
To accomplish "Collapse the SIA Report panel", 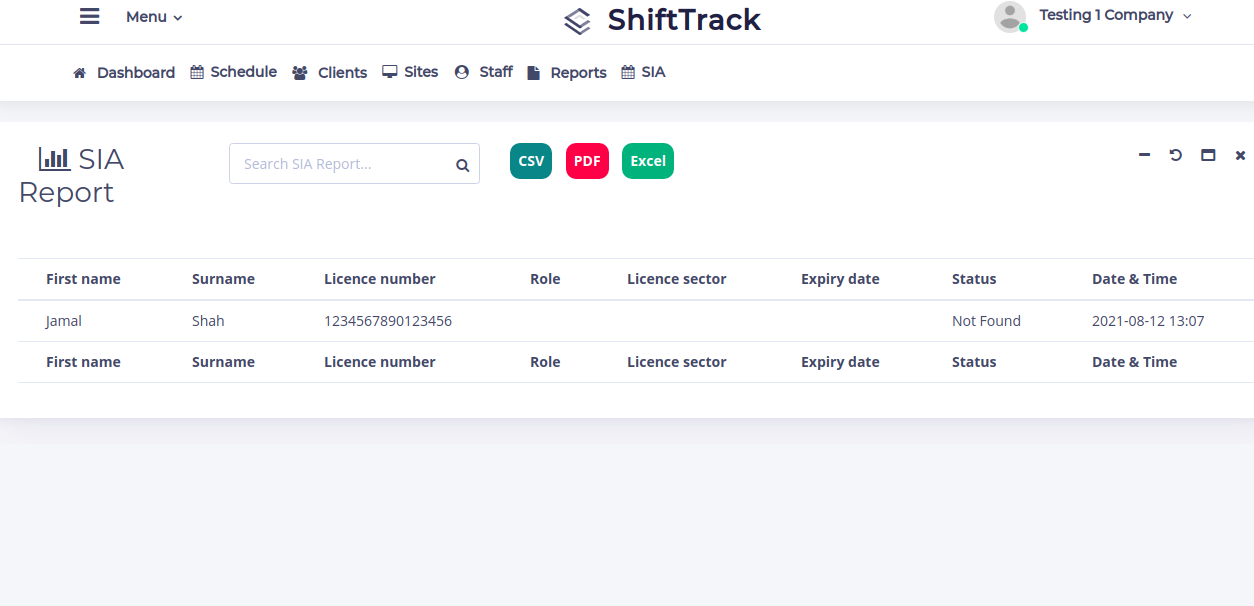I will [1144, 155].
